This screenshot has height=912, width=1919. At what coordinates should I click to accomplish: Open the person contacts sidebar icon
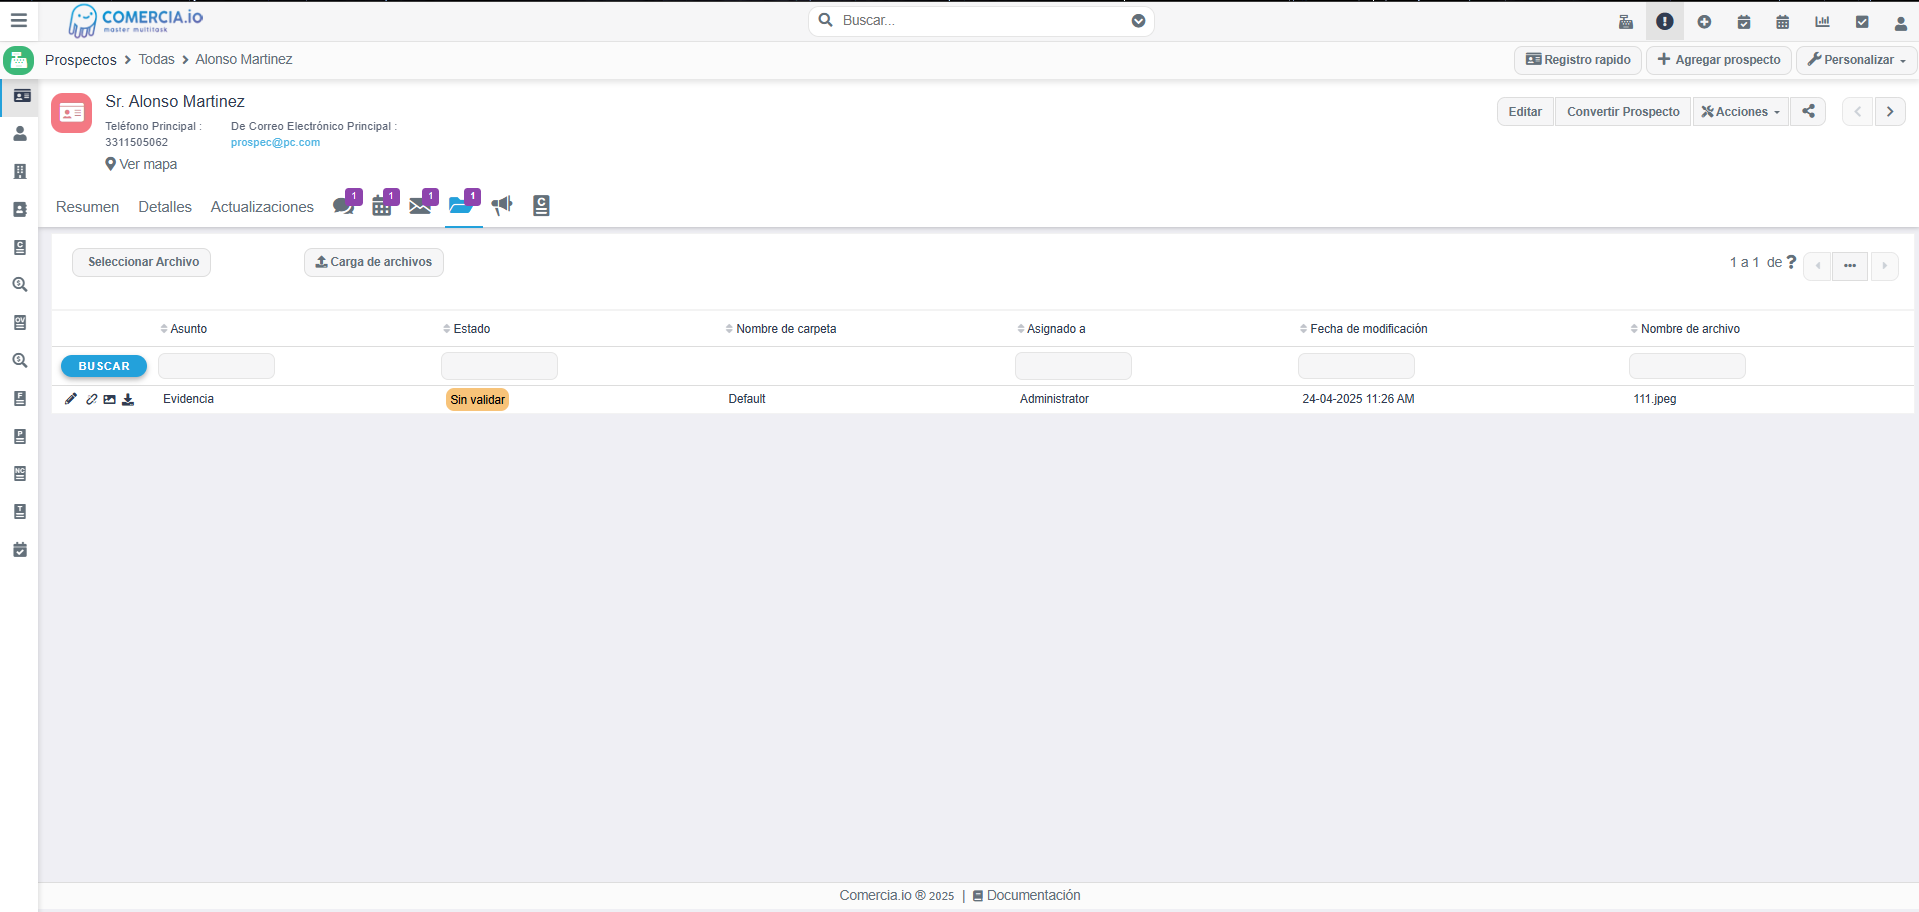[19, 133]
